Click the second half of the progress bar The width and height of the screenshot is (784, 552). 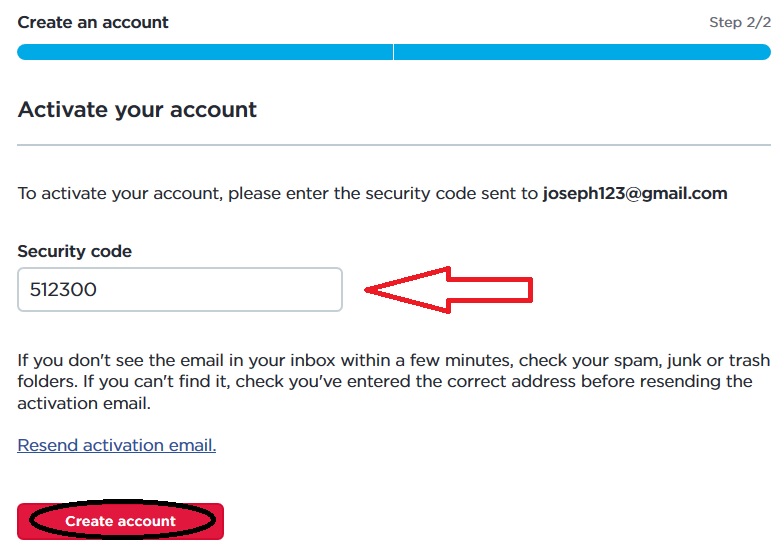point(582,52)
